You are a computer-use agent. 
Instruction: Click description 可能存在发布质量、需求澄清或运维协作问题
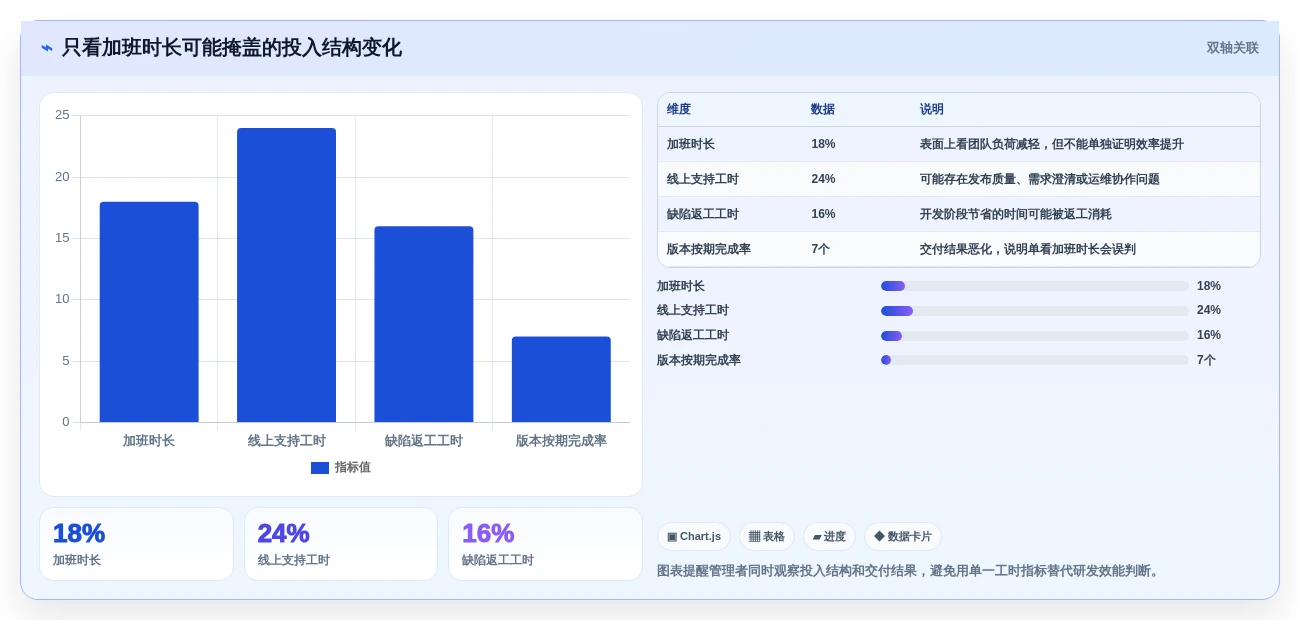[x=1040, y=179]
